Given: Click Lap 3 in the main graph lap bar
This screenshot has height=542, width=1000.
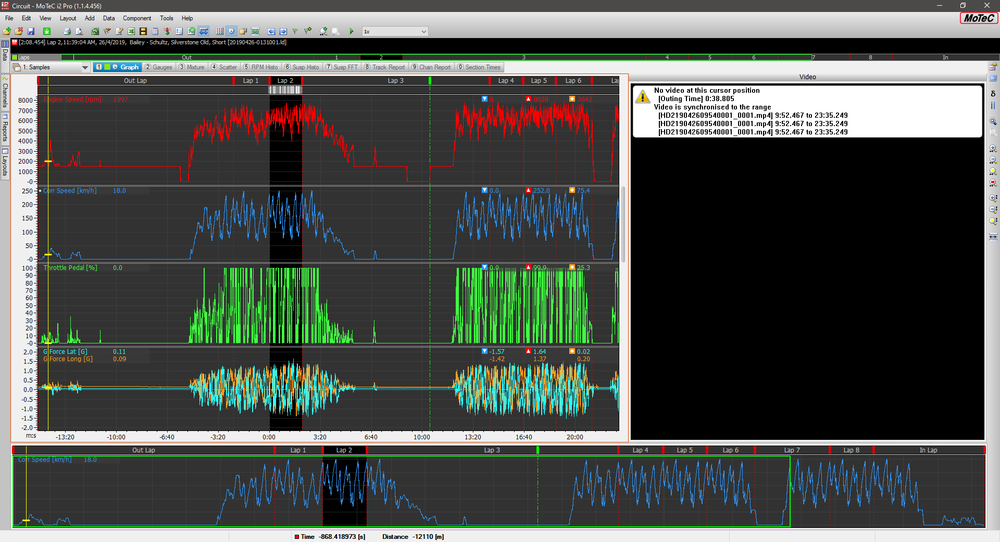Looking at the screenshot, I should (x=395, y=81).
